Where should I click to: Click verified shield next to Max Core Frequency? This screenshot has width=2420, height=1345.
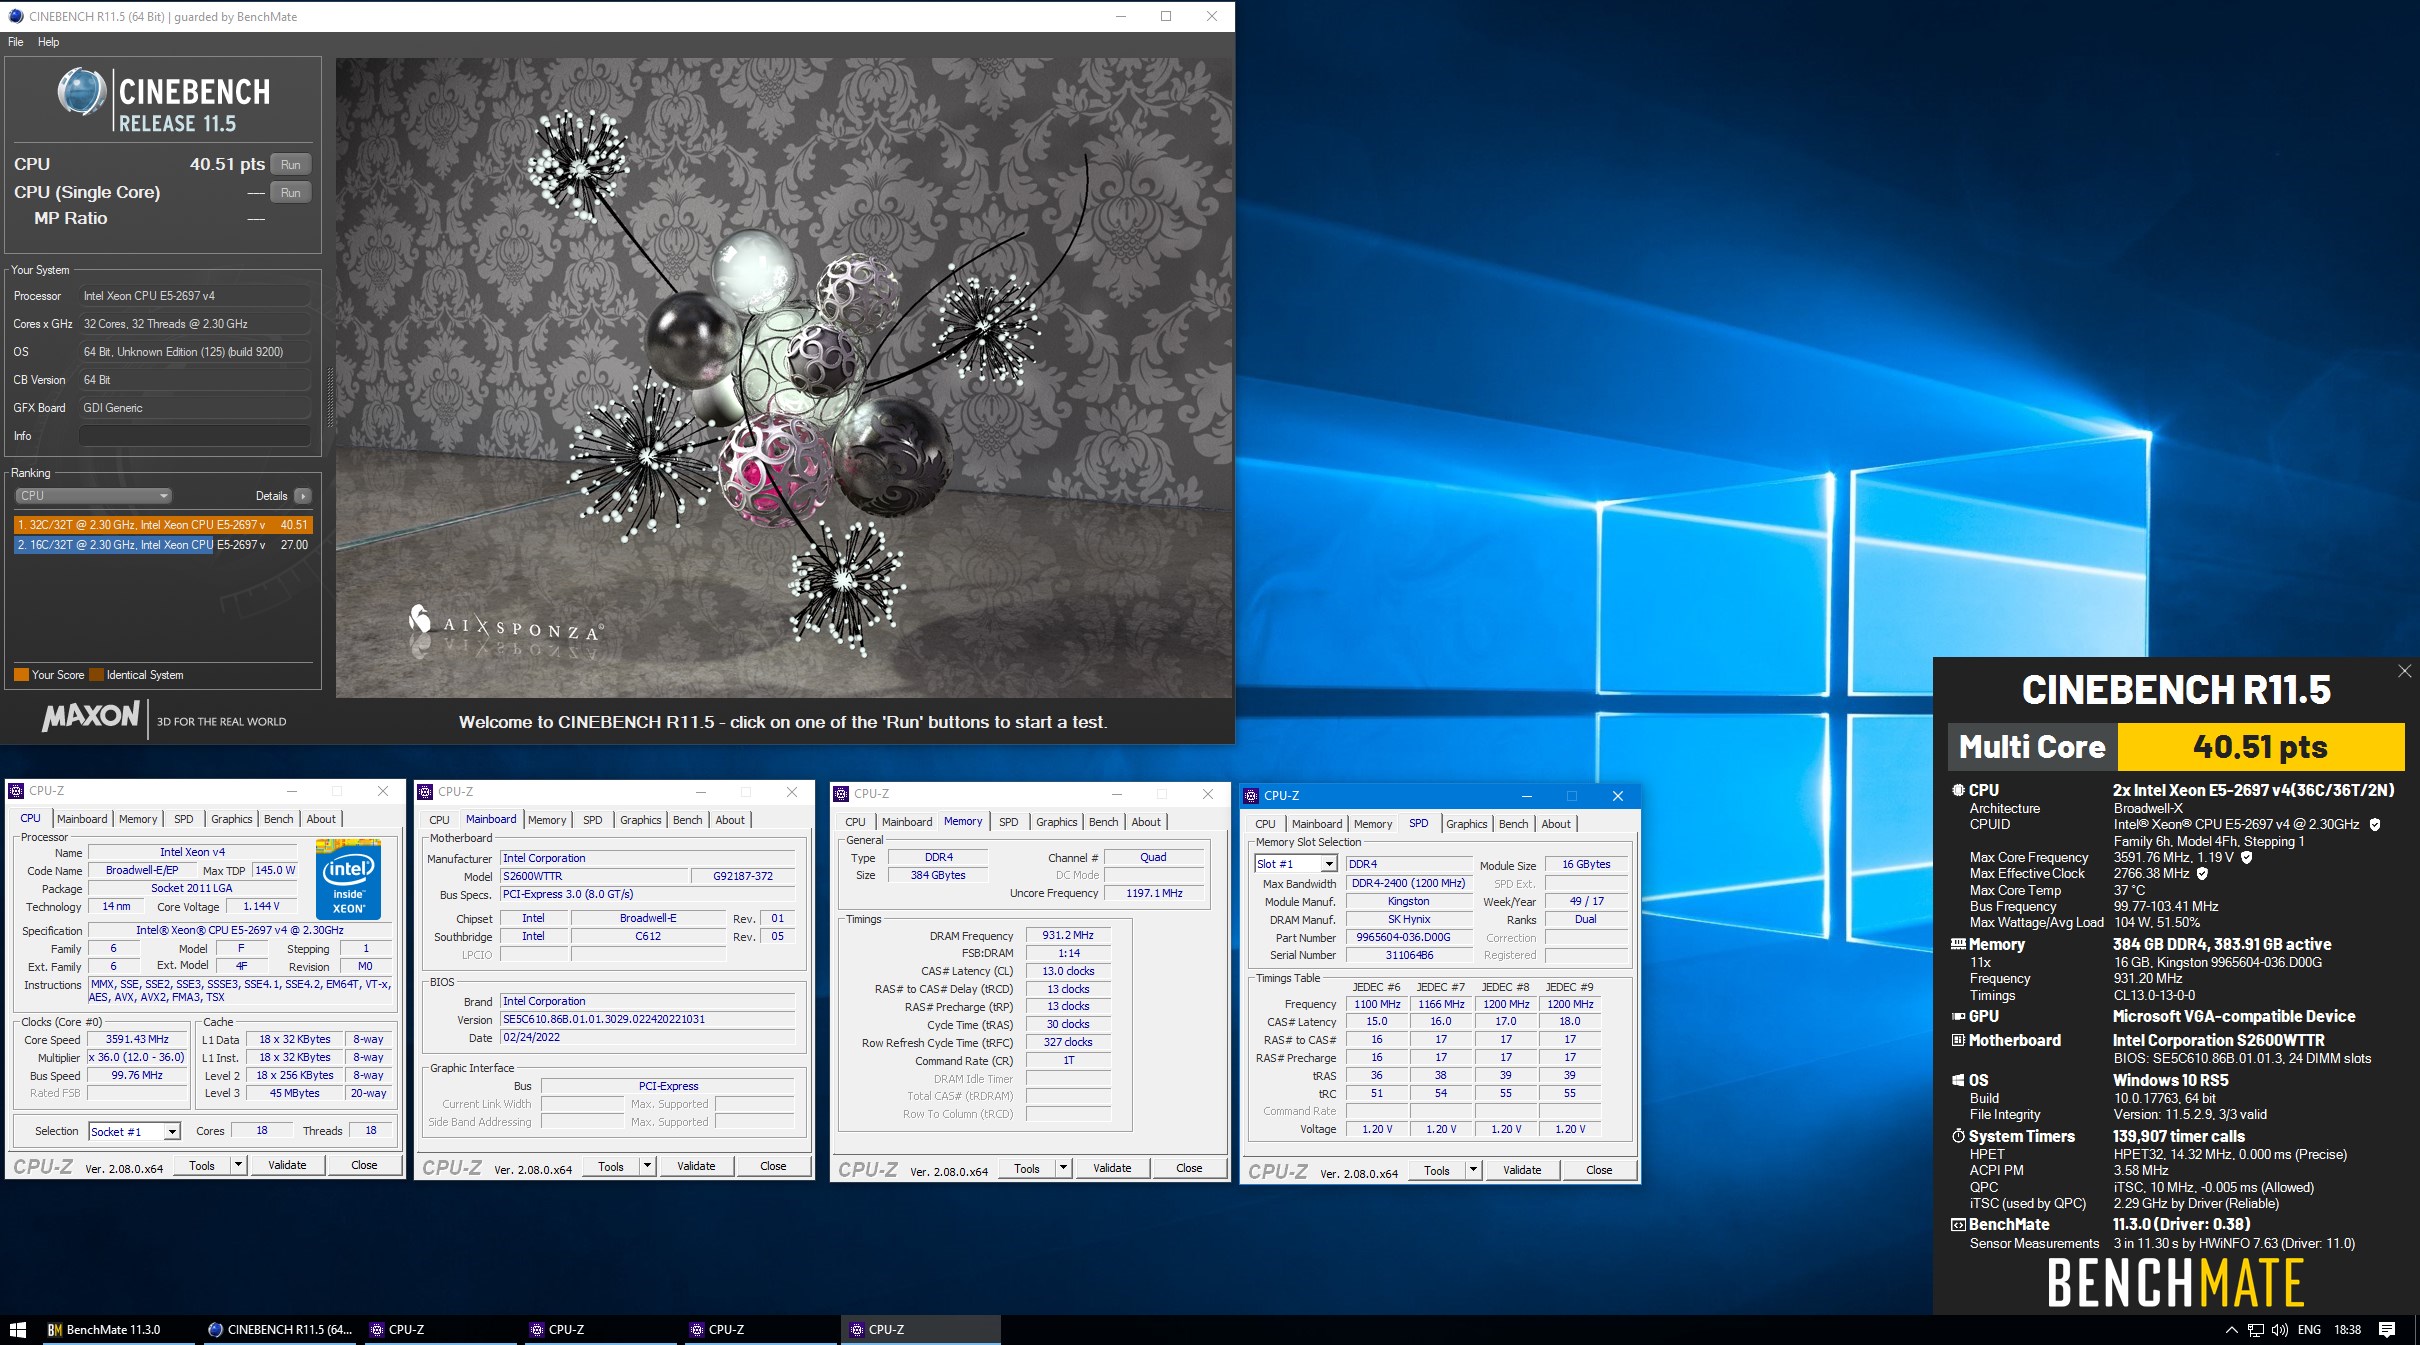point(2247,858)
